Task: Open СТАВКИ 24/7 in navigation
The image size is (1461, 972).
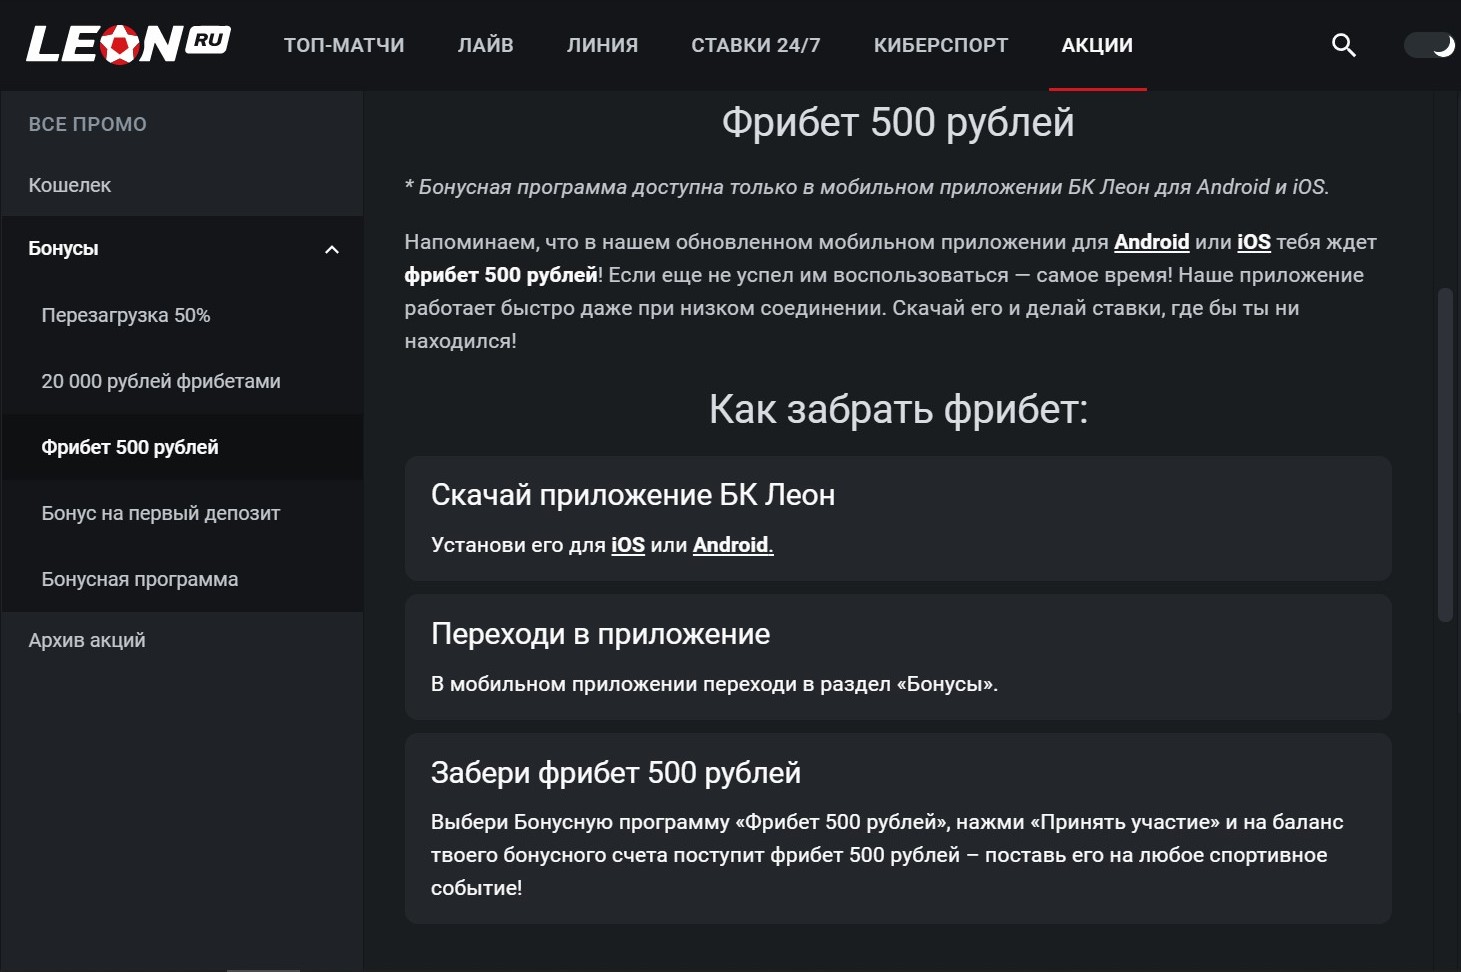Action: [x=756, y=45]
